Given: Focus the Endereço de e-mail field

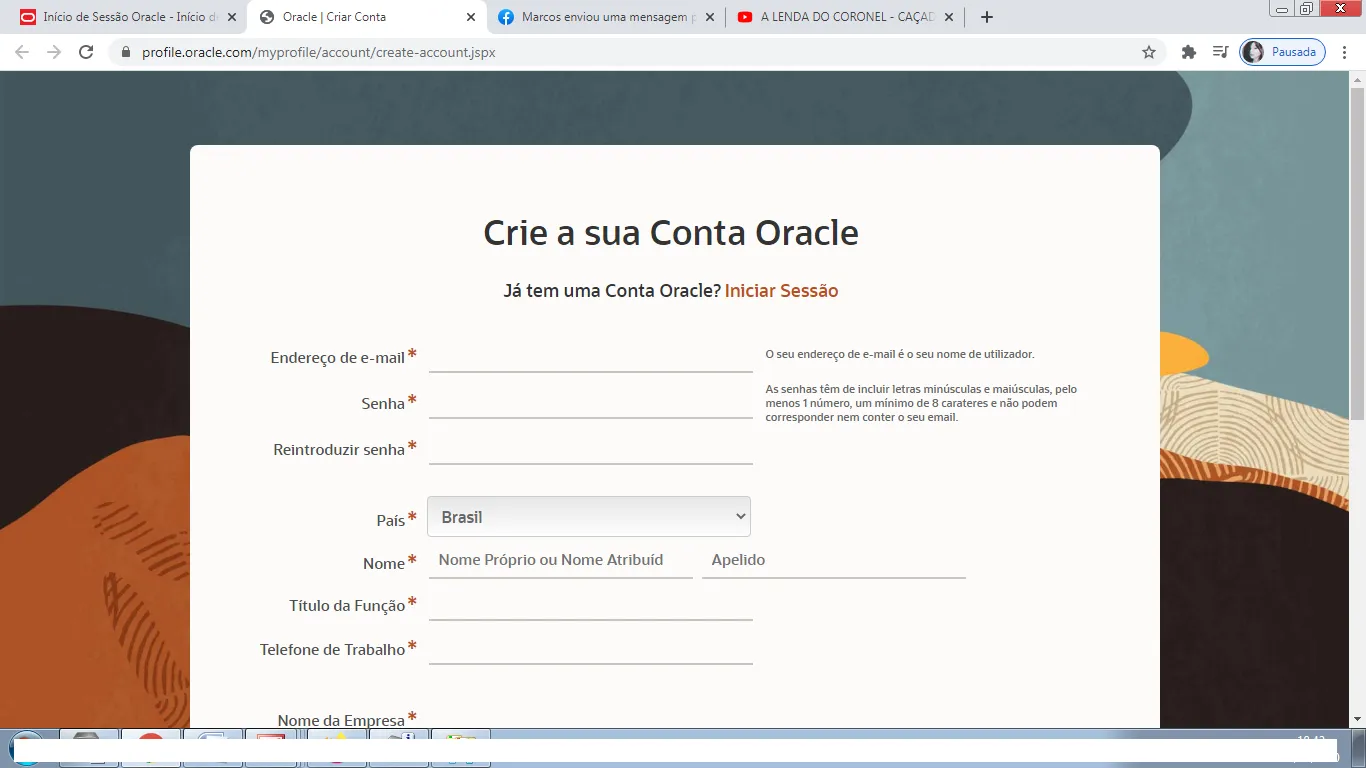Looking at the screenshot, I should tap(590, 357).
